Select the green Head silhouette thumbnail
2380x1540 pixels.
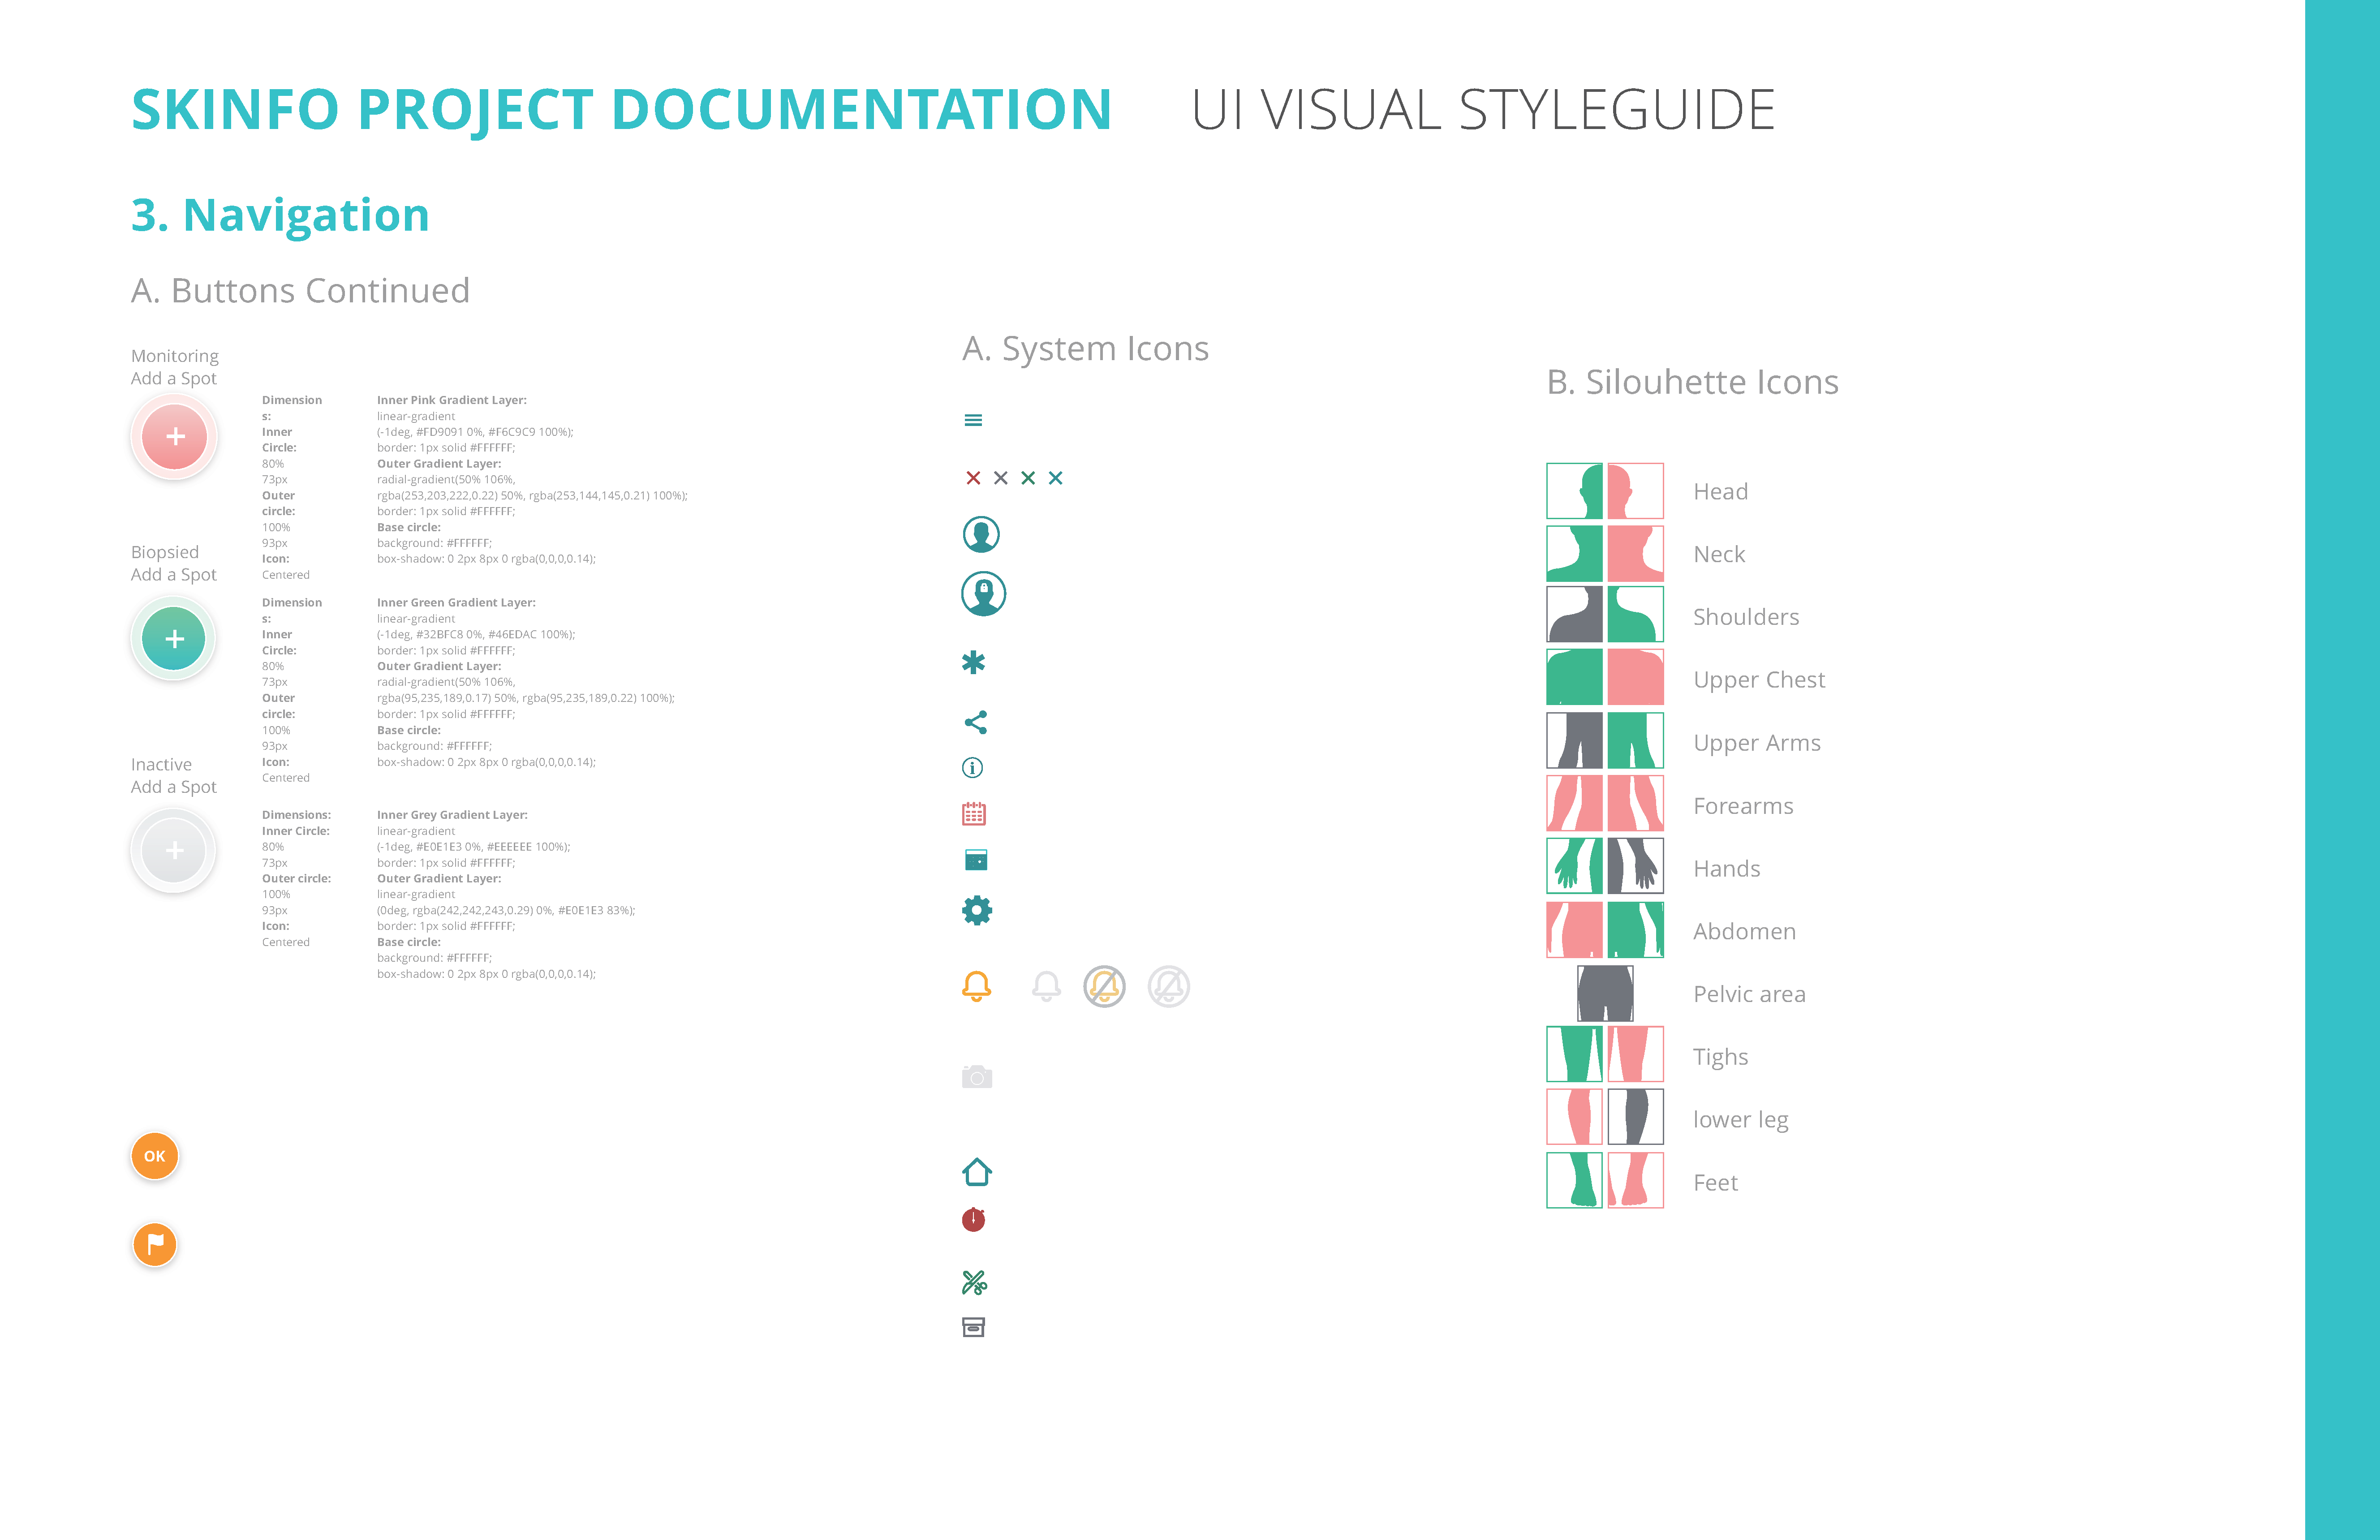click(x=1575, y=491)
